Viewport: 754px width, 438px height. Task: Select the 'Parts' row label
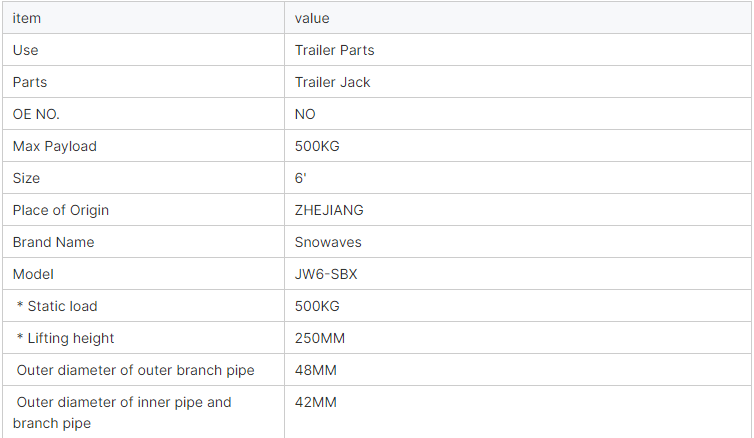[x=143, y=82]
